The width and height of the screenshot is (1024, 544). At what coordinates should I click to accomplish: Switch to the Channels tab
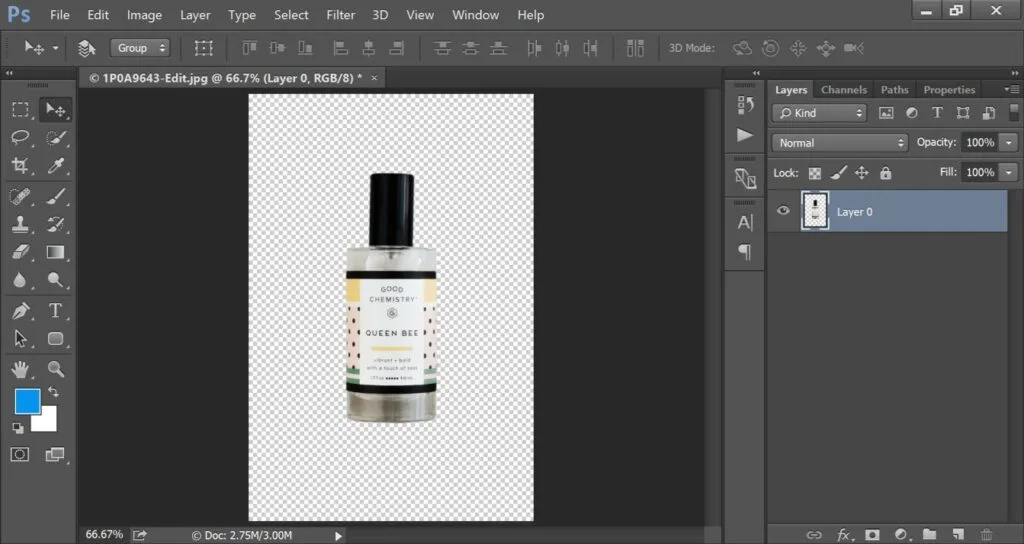tap(844, 89)
